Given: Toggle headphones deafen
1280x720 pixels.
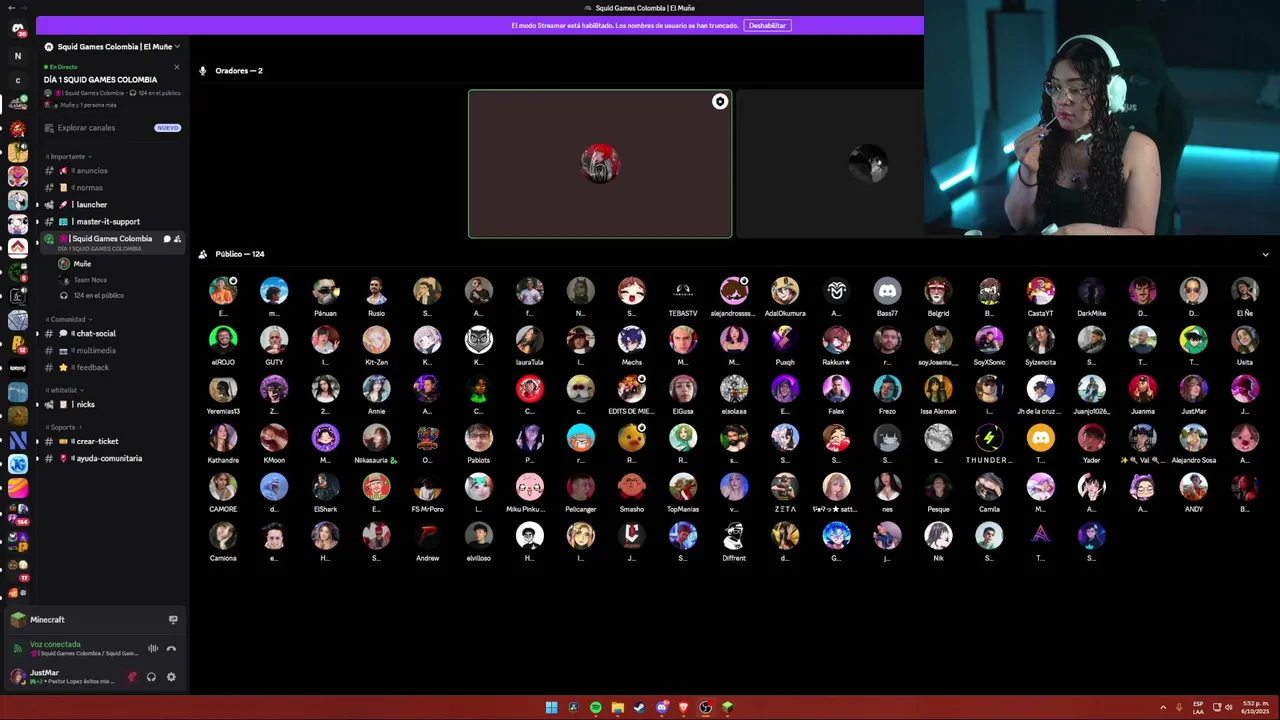Looking at the screenshot, I should pos(151,677).
